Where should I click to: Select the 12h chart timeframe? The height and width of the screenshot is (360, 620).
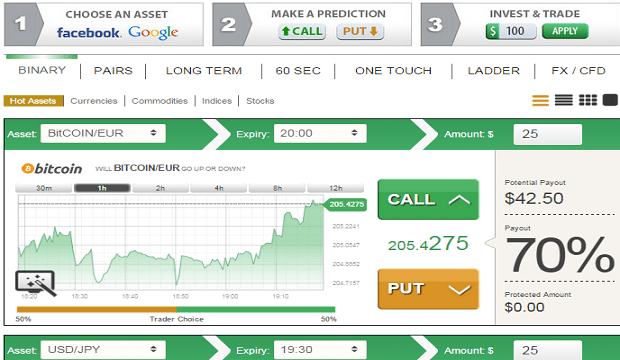(x=335, y=188)
